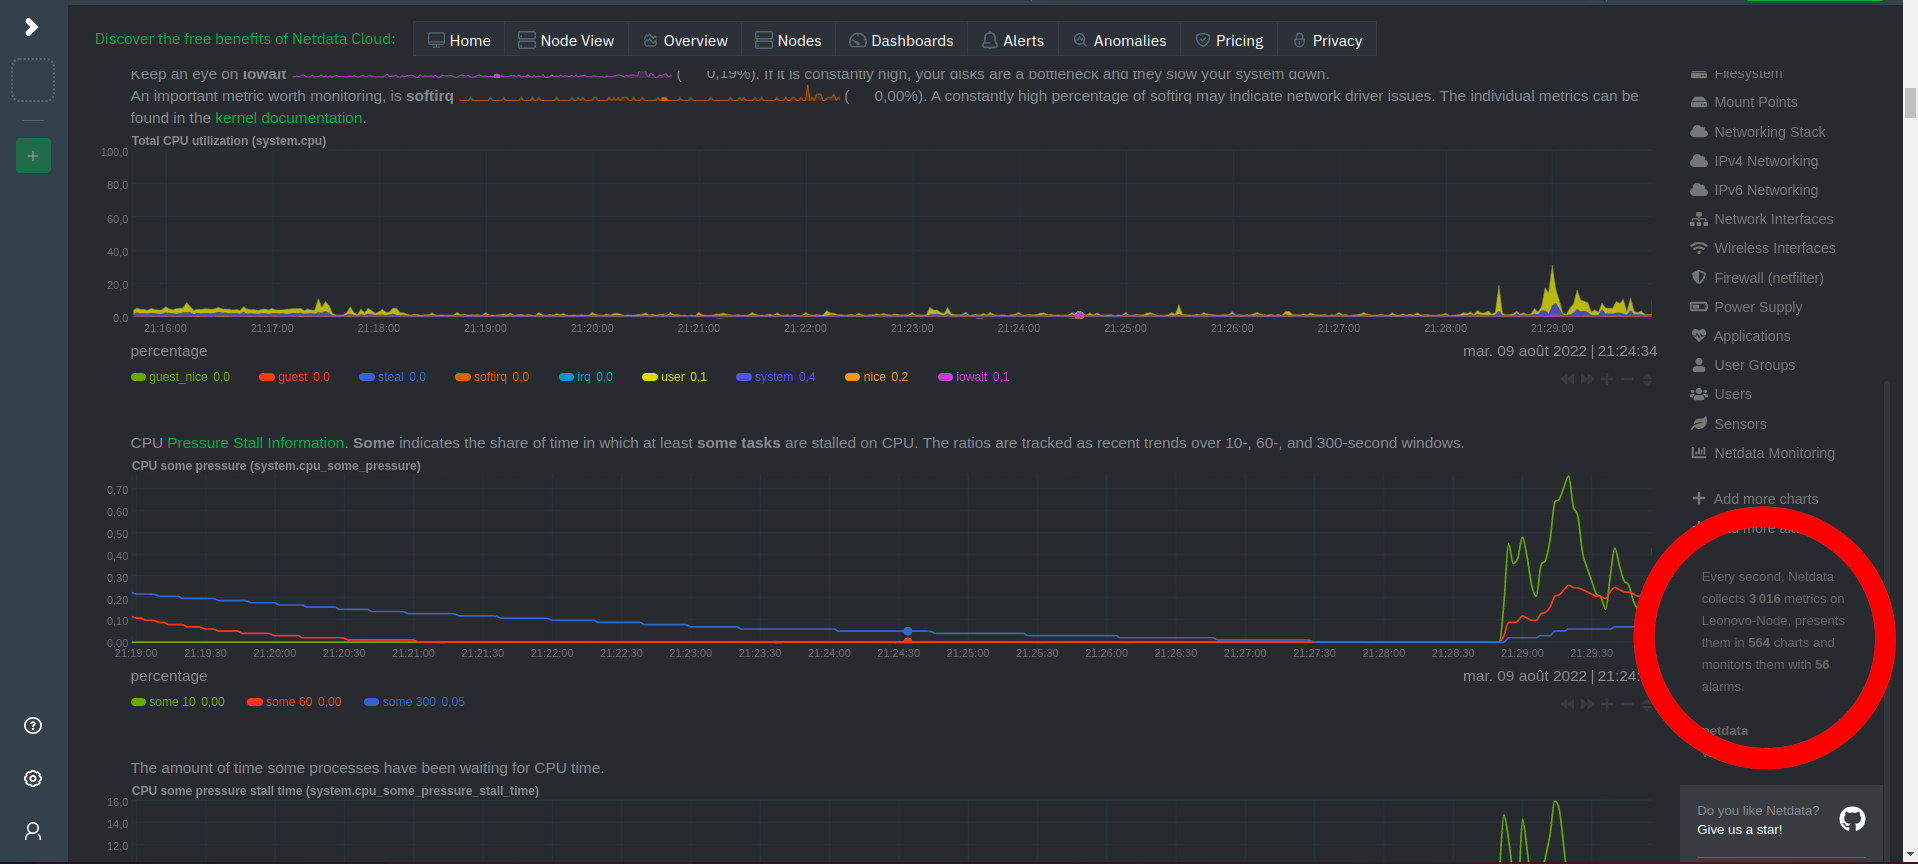Toggle guest dimension in CPU legend
This screenshot has width=1918, height=864.
click(294, 377)
